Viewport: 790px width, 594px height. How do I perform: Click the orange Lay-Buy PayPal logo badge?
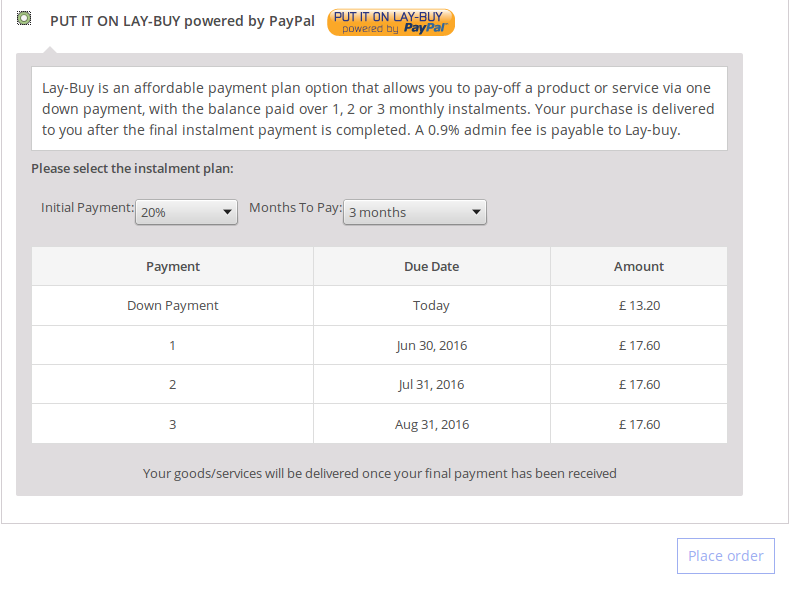click(x=391, y=23)
